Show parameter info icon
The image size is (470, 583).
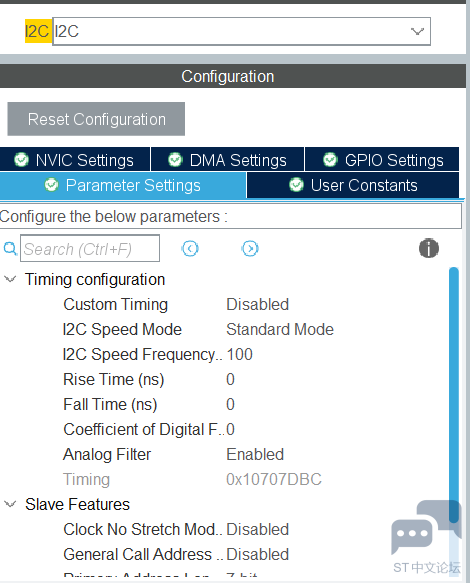[x=429, y=248]
